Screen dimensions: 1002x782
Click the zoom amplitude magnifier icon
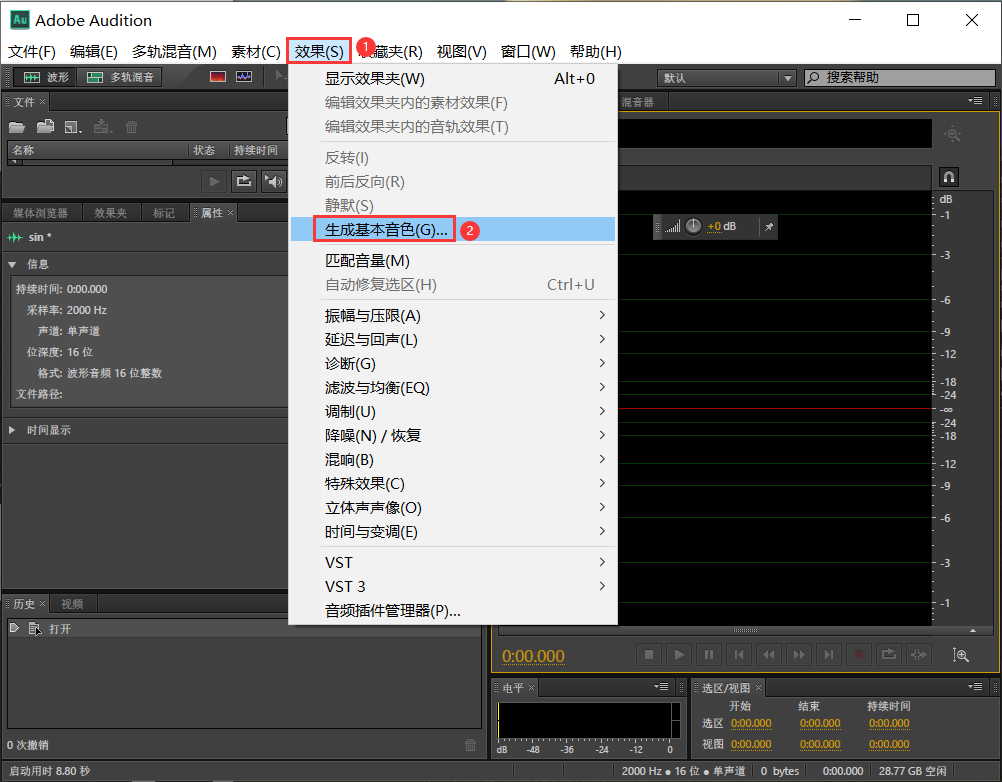point(960,655)
